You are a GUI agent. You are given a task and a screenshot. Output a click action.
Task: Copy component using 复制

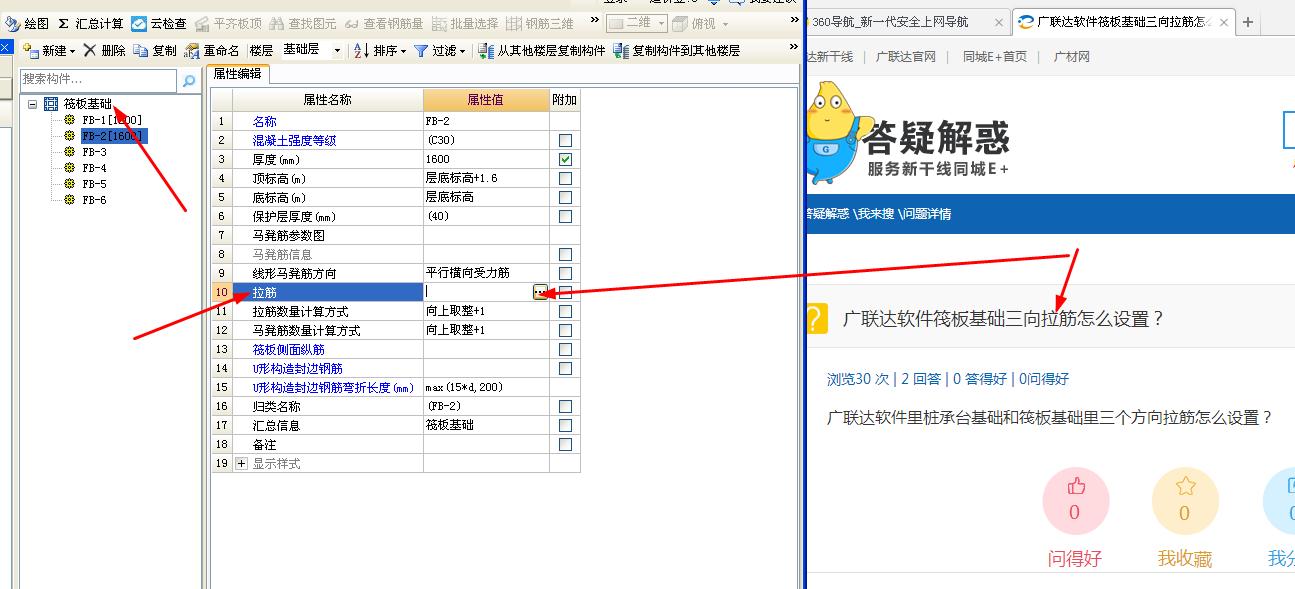155,50
